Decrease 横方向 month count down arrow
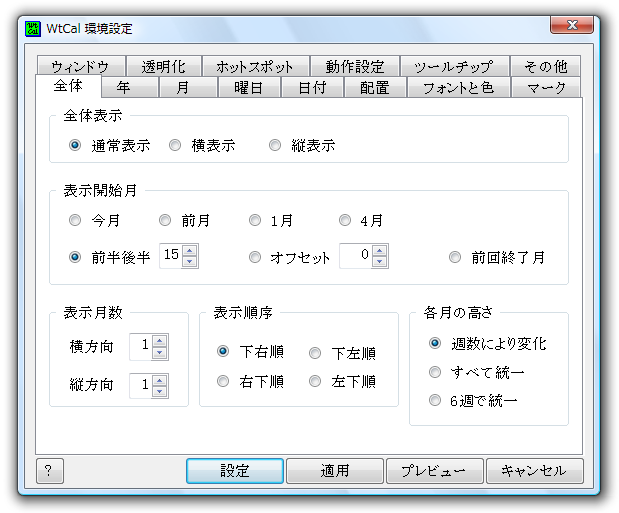619x513 pixels. pos(160,353)
